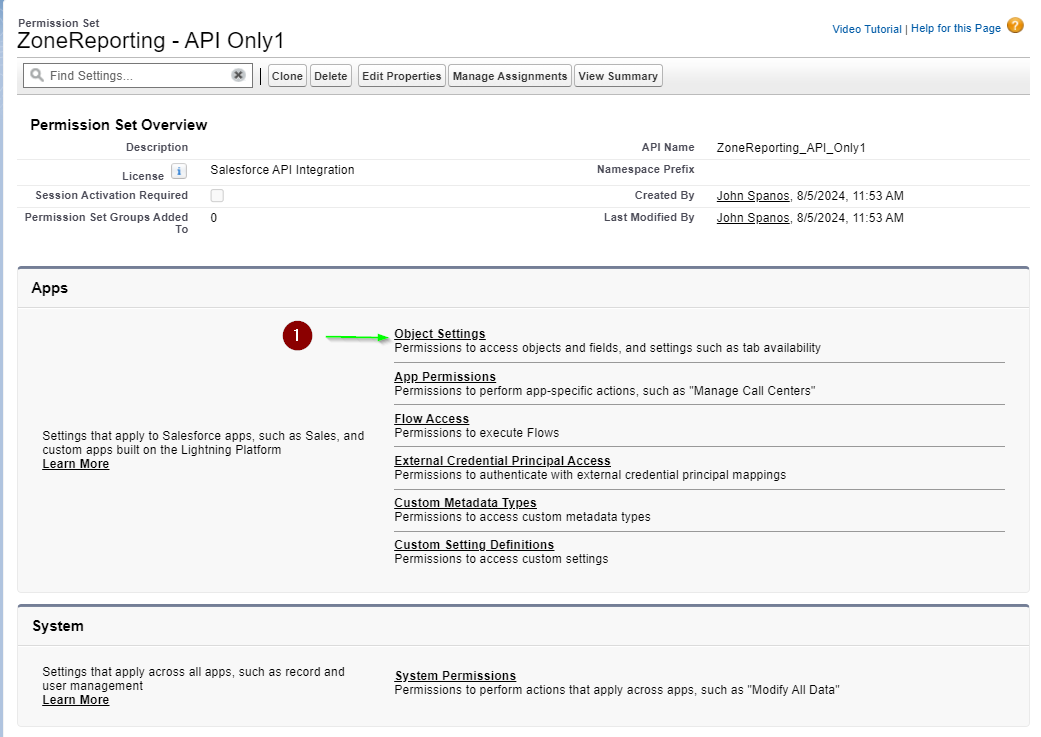This screenshot has width=1041, height=737.
Task: Click the System section heading
Action: (x=58, y=626)
